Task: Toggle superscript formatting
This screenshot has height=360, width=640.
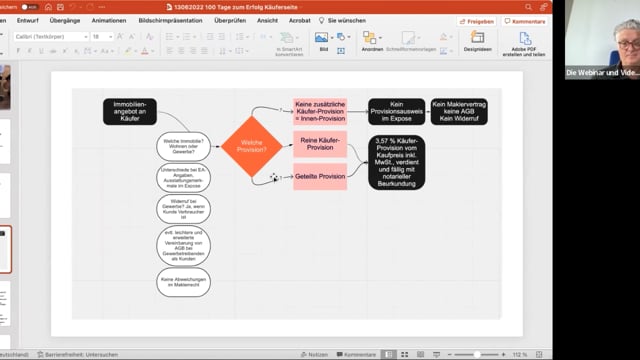Action: click(65, 51)
